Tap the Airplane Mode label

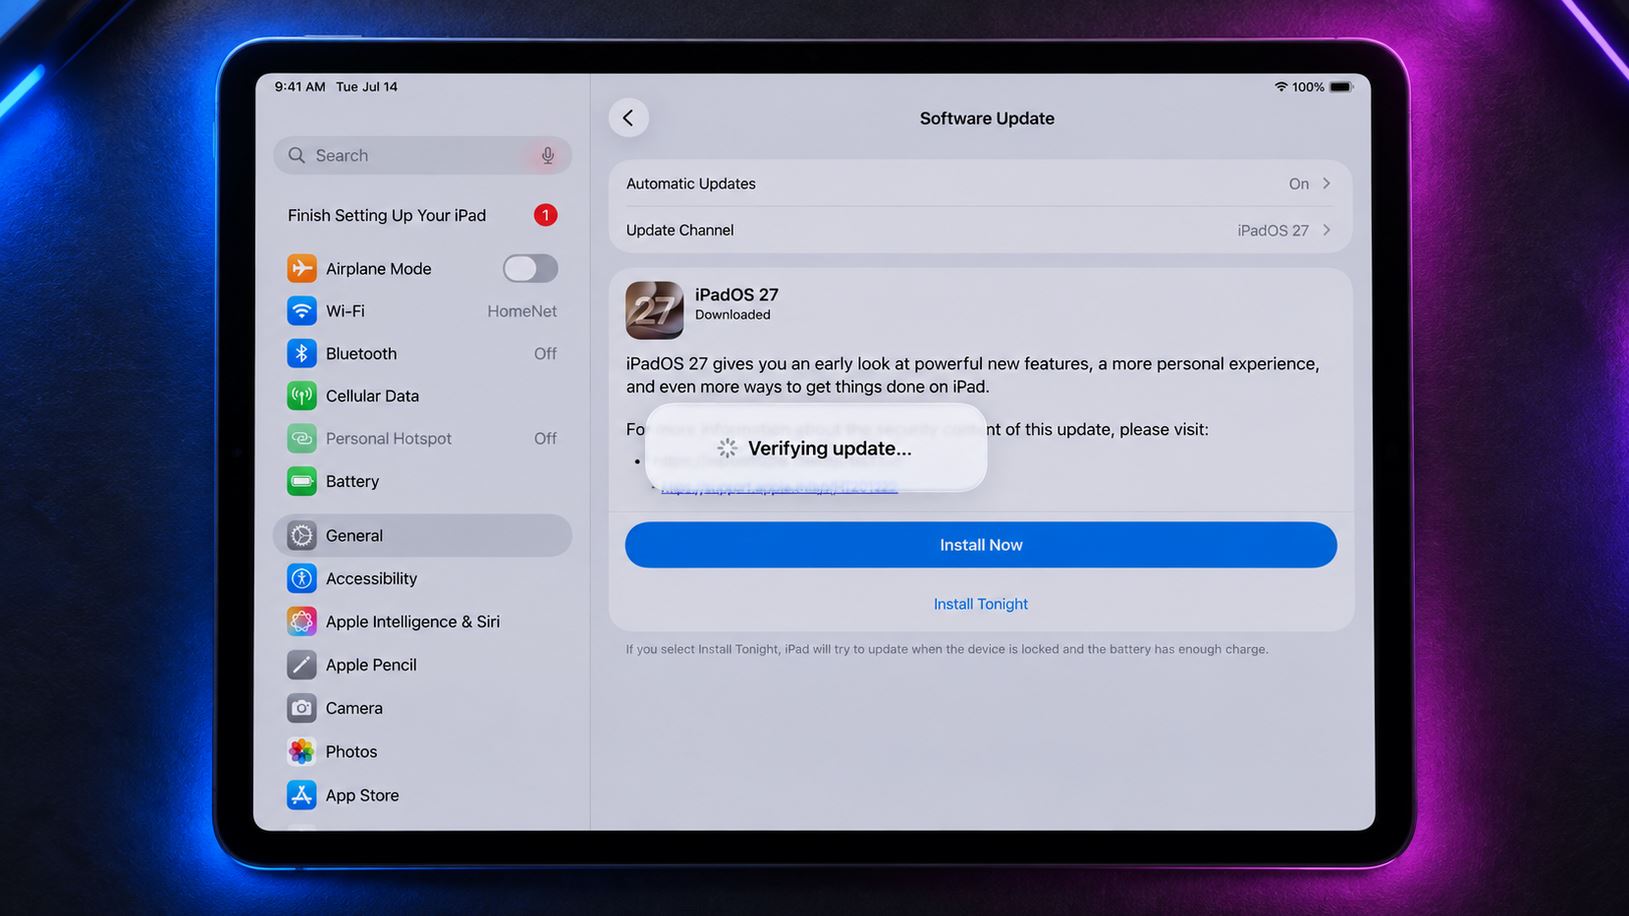pyautogui.click(x=378, y=268)
